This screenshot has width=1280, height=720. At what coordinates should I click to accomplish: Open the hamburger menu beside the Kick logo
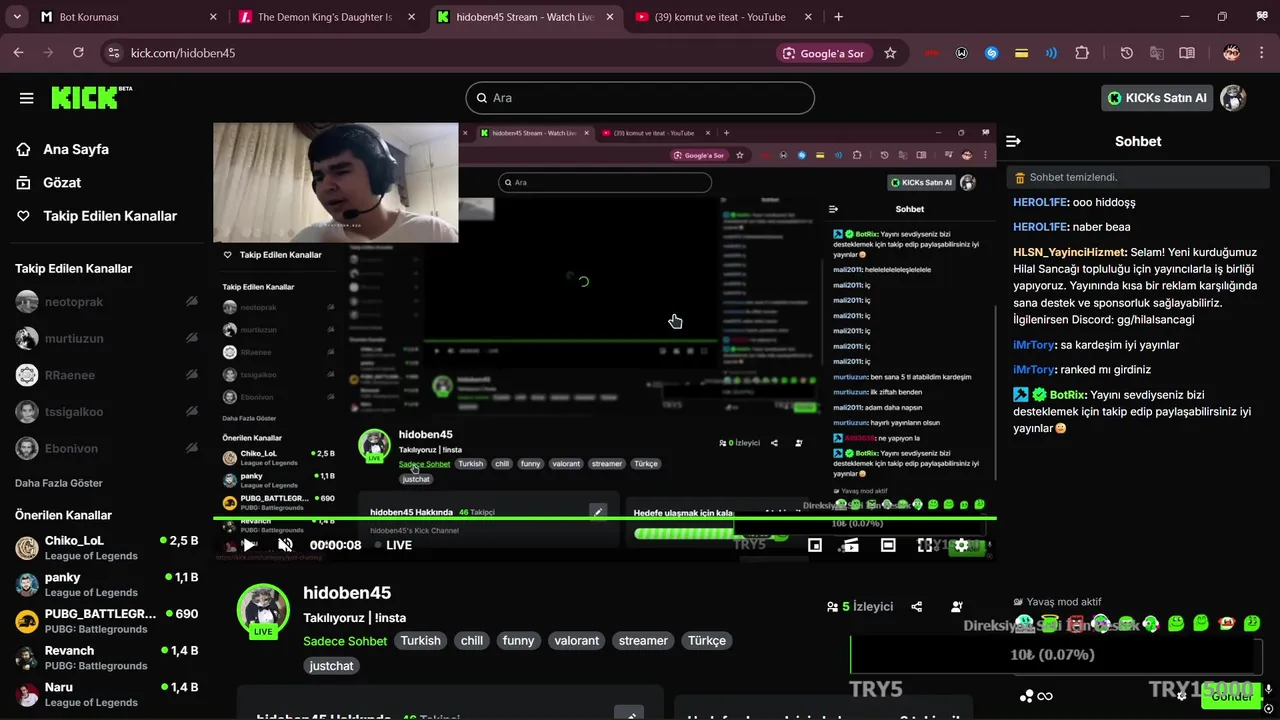[26, 98]
